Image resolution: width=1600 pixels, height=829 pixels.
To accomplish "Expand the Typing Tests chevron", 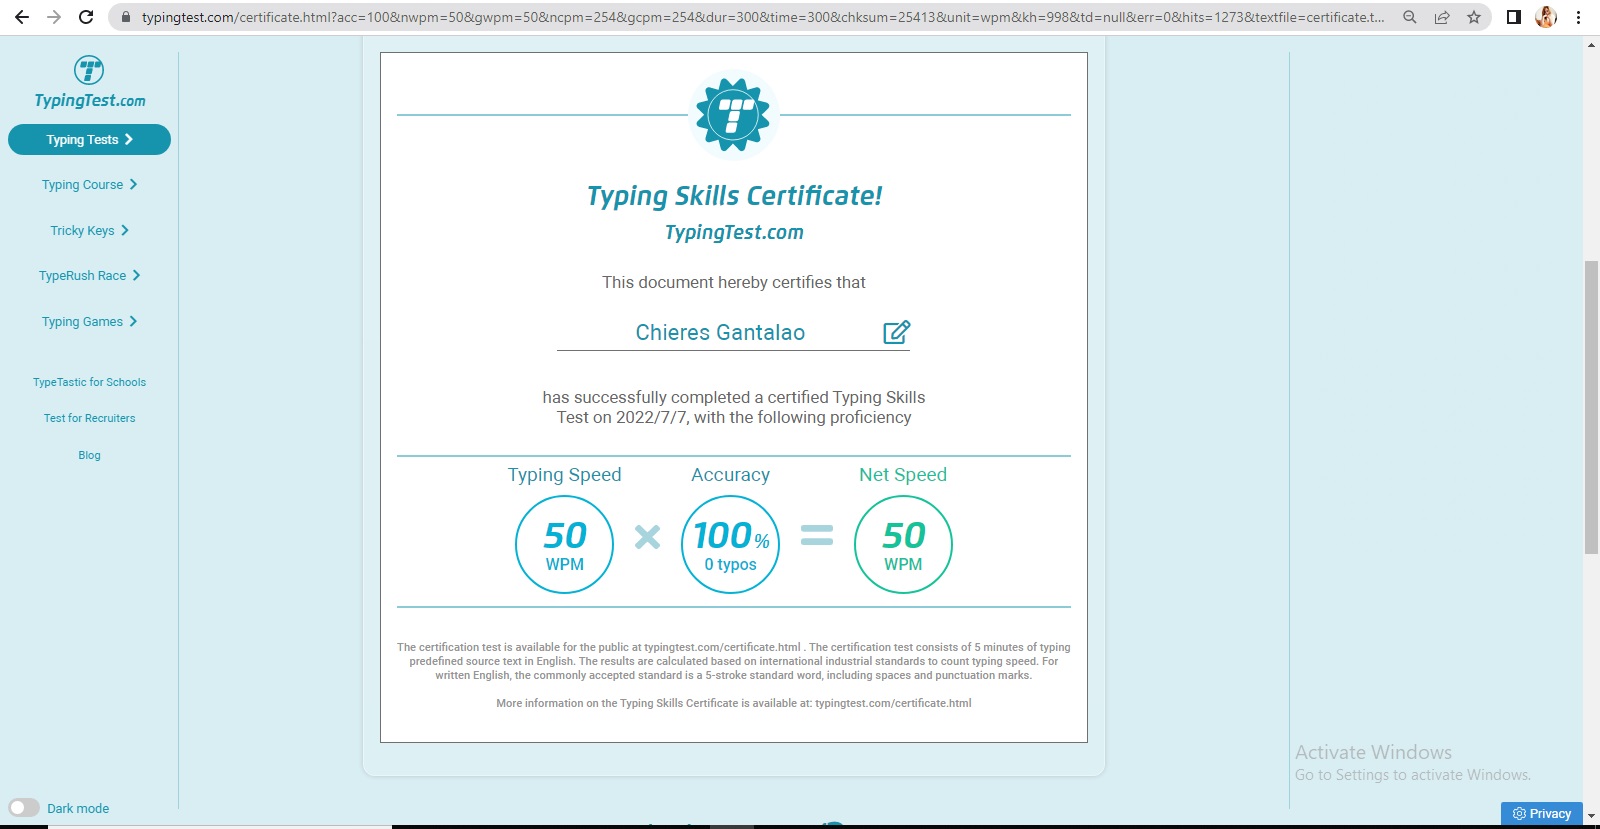I will coord(129,139).
